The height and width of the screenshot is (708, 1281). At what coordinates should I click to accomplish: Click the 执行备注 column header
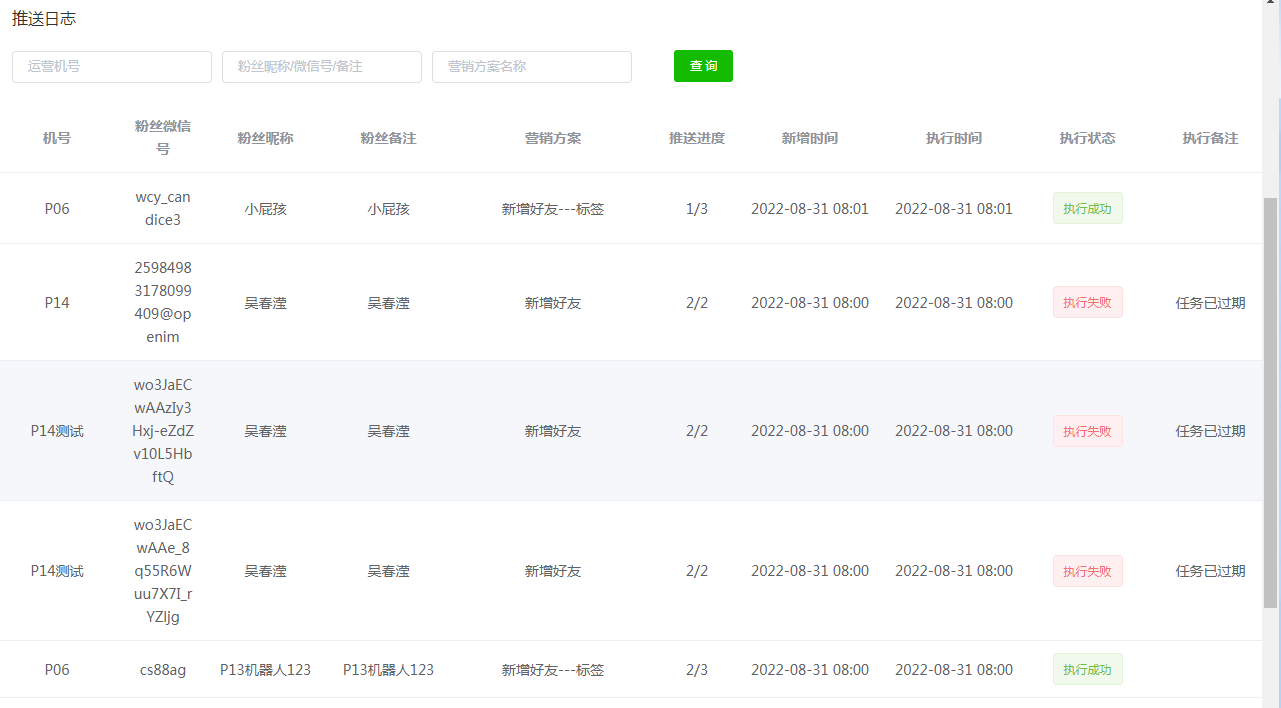pyautogui.click(x=1210, y=138)
